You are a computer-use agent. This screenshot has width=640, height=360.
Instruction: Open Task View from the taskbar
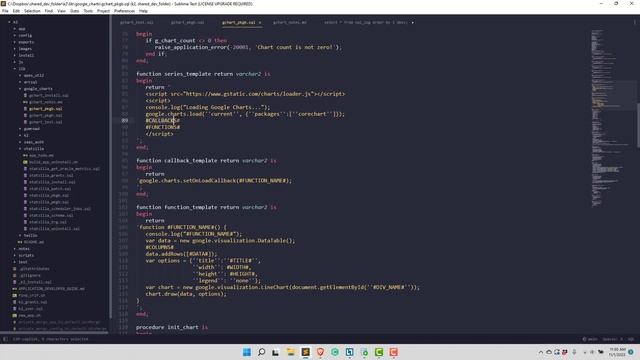click(276, 352)
